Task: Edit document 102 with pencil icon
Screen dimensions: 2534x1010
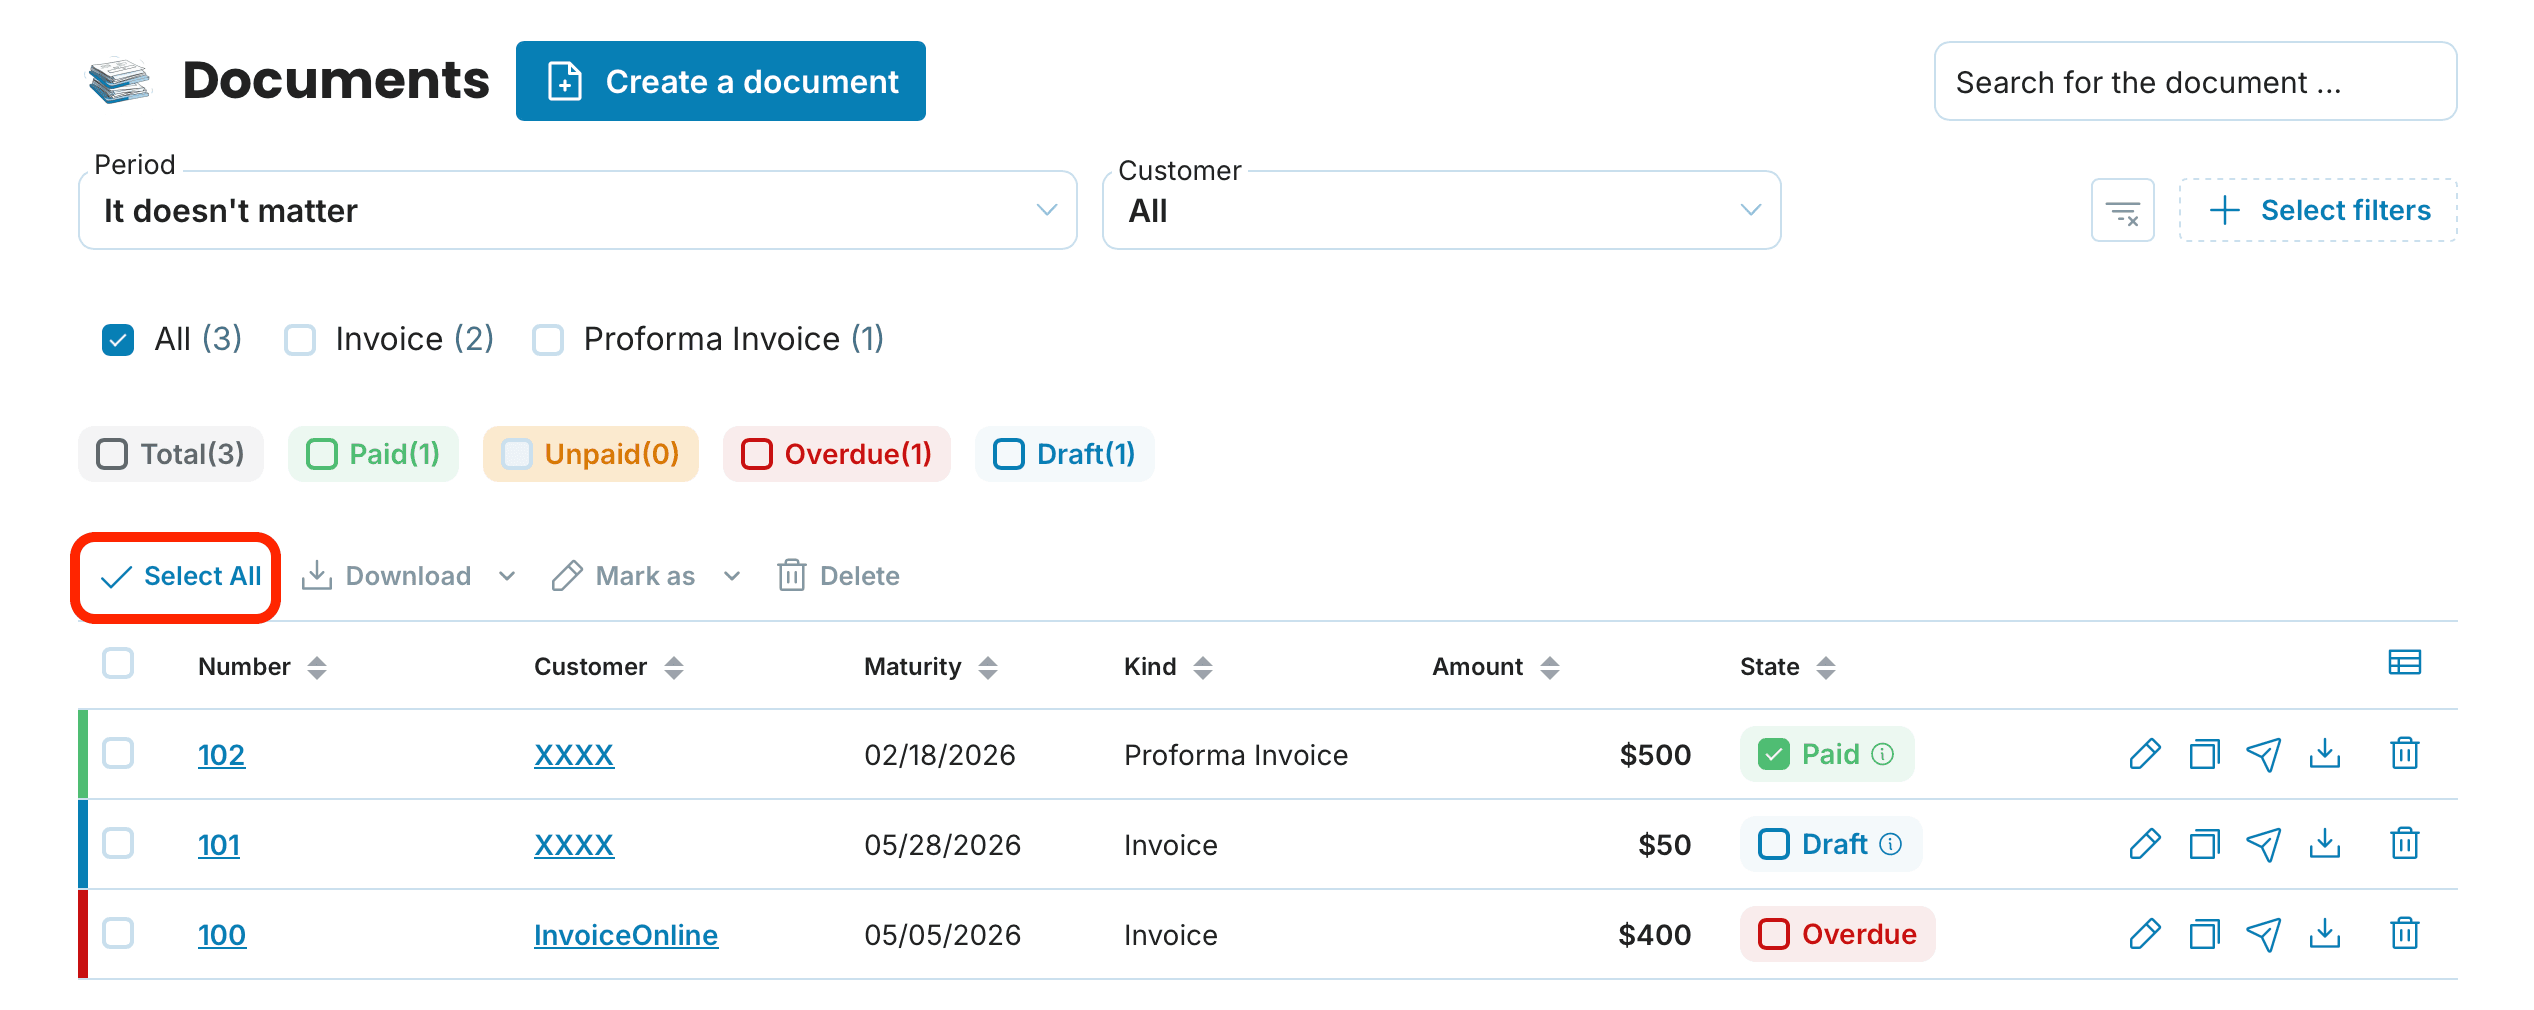Action: pos(2145,754)
